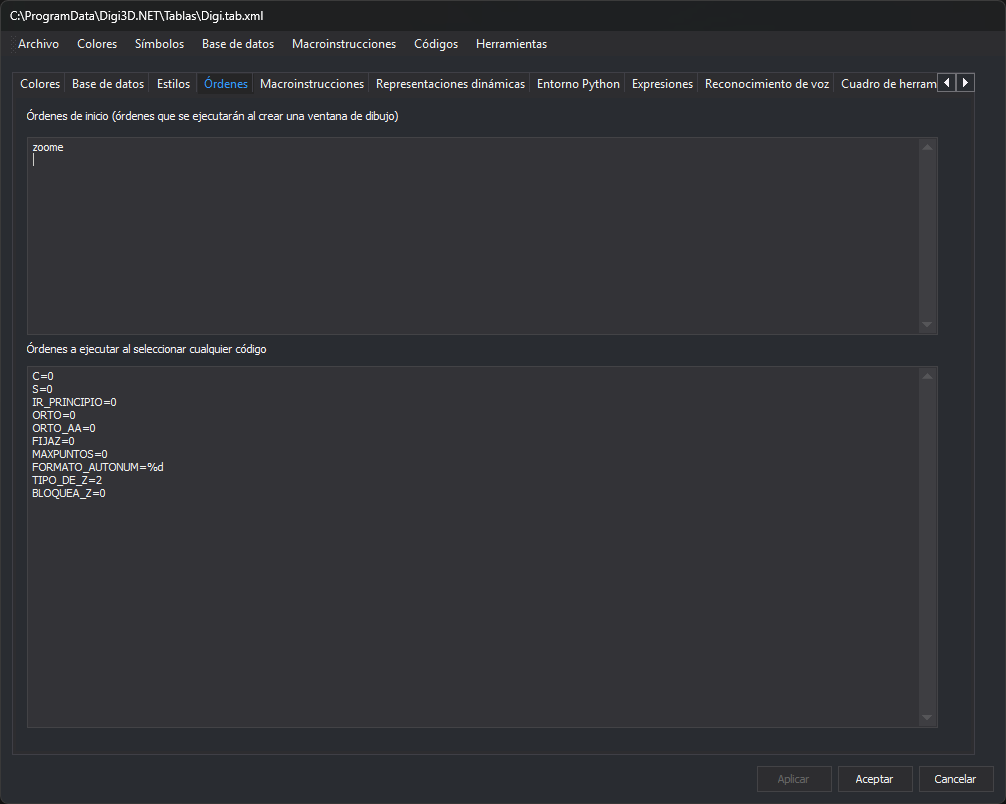Open the Macroinstrucciones menu in menu bar
The height and width of the screenshot is (804, 1006).
coord(344,44)
